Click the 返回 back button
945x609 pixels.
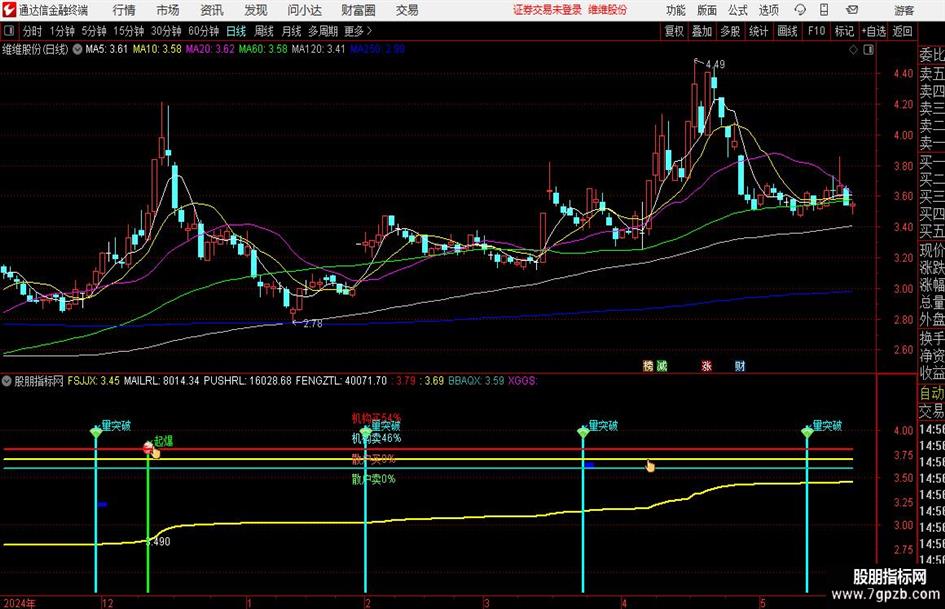coord(902,31)
